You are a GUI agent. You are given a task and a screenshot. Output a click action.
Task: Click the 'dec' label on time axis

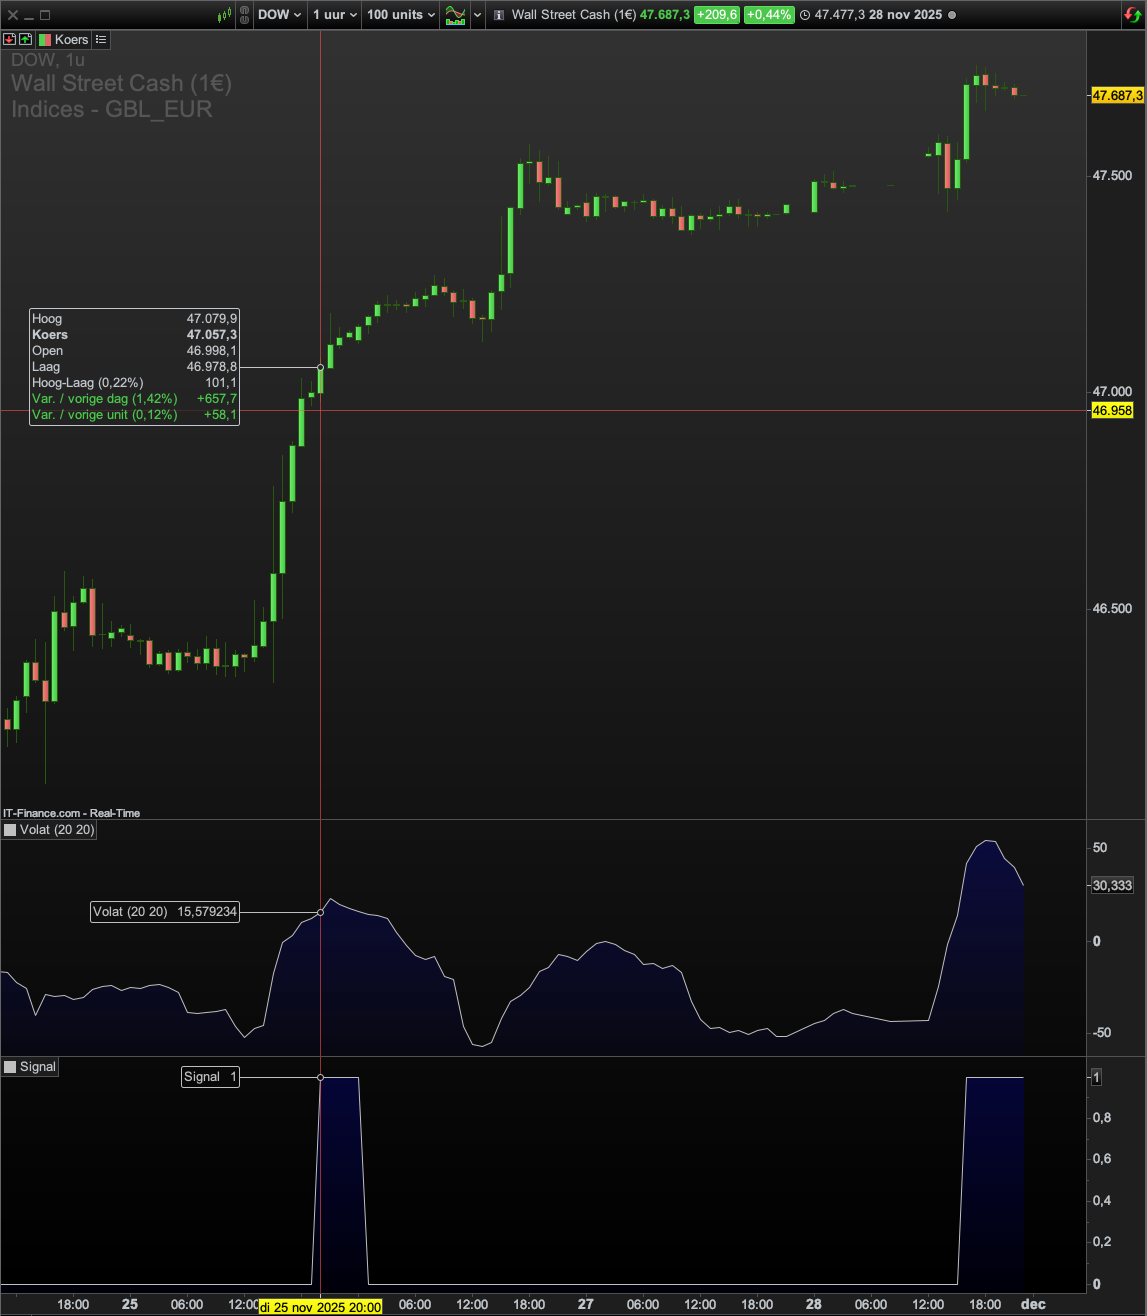click(1033, 1305)
